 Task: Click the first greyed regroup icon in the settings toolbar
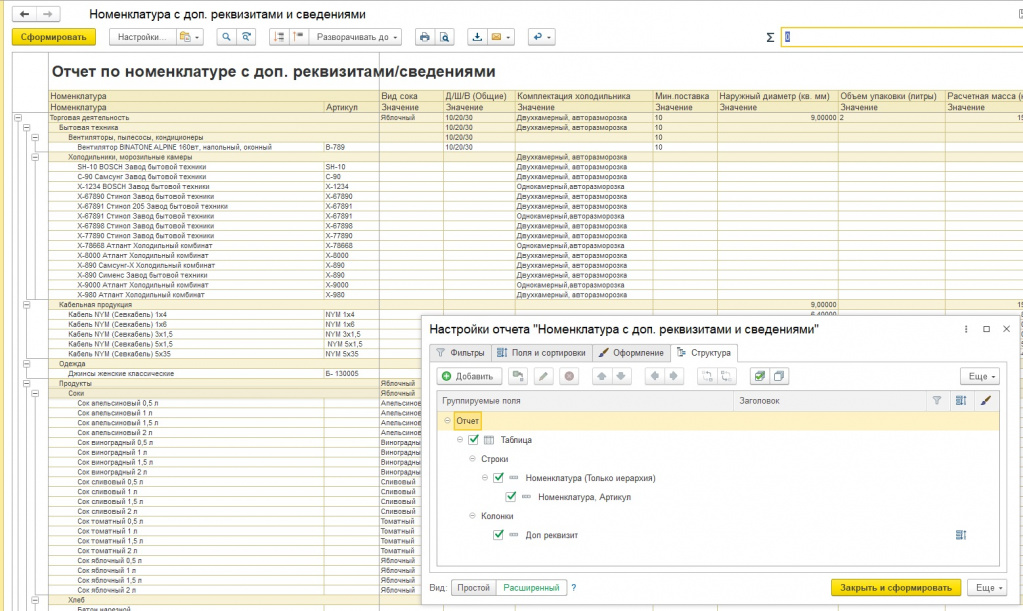click(x=707, y=376)
